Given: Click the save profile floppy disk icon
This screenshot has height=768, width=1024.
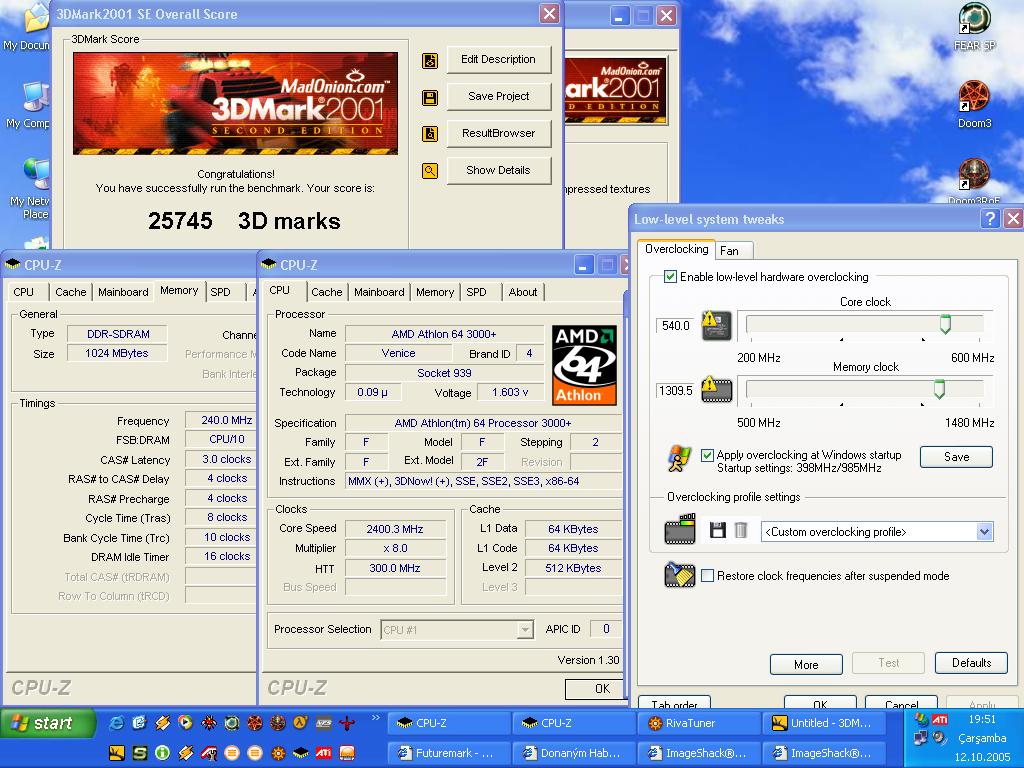Looking at the screenshot, I should pos(717,530).
